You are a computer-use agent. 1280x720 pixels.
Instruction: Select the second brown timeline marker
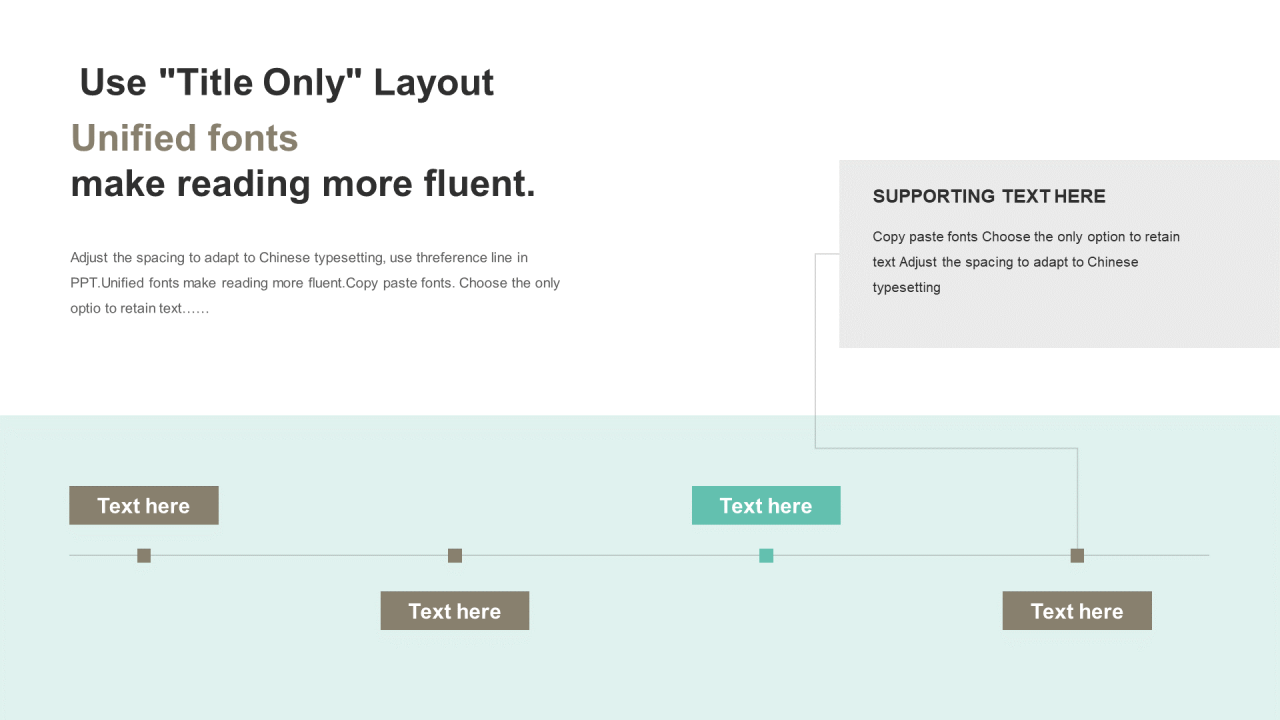[455, 555]
